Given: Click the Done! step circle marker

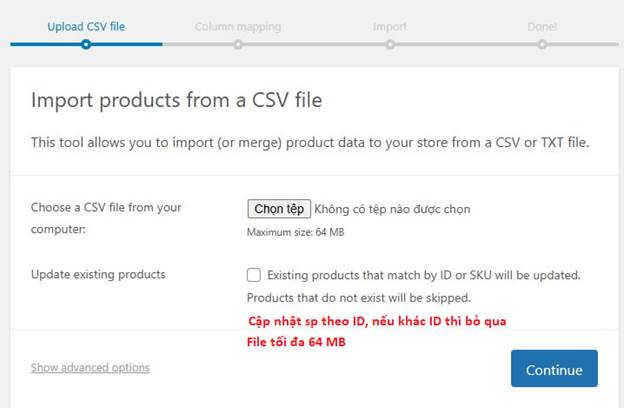Looking at the screenshot, I should coord(542,44).
